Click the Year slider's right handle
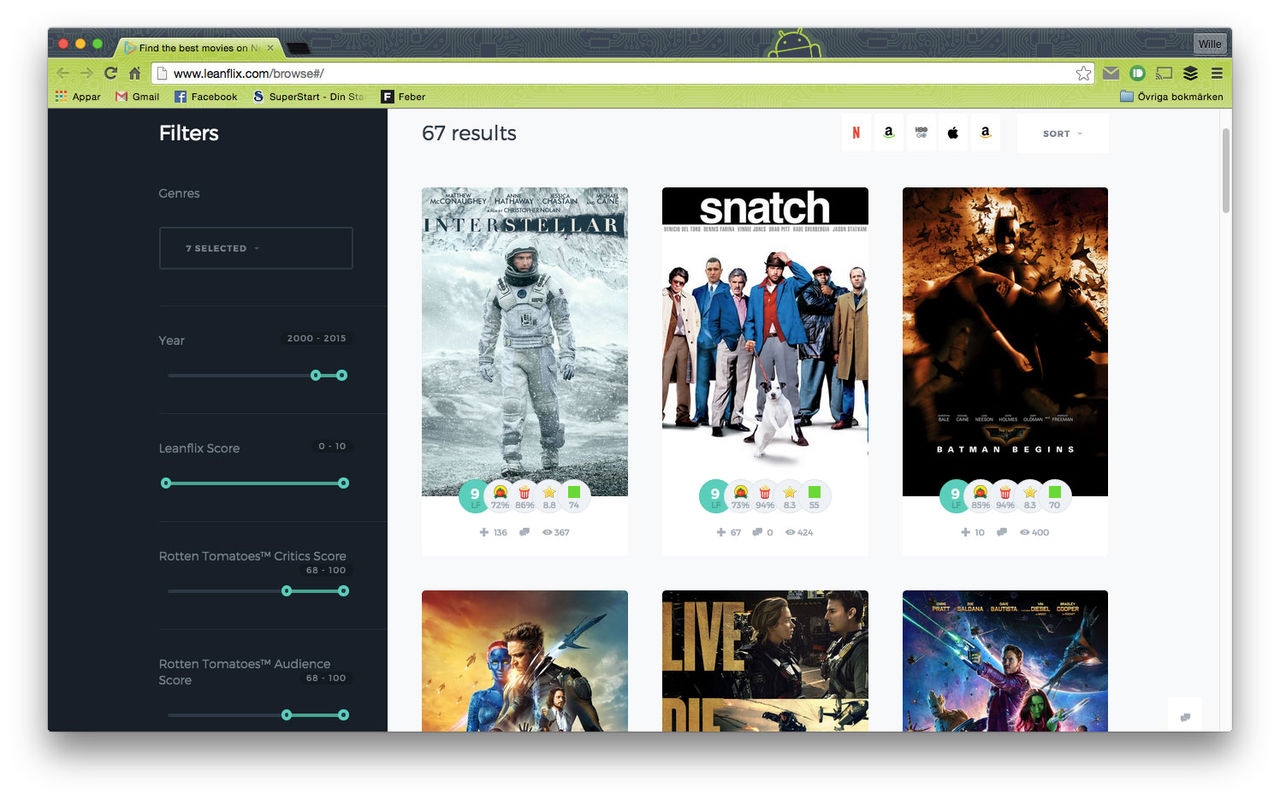 pyautogui.click(x=342, y=375)
